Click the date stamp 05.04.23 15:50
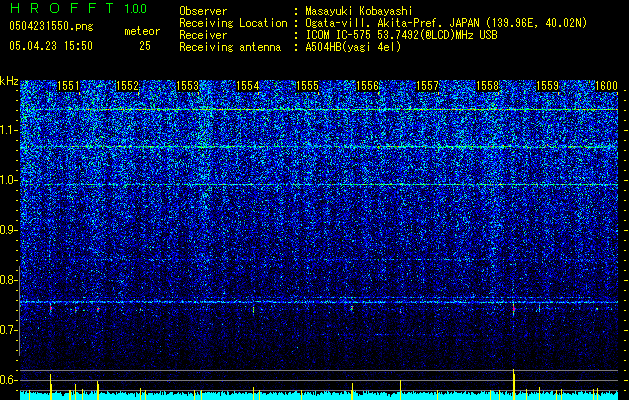This screenshot has width=629, height=400. [51, 46]
